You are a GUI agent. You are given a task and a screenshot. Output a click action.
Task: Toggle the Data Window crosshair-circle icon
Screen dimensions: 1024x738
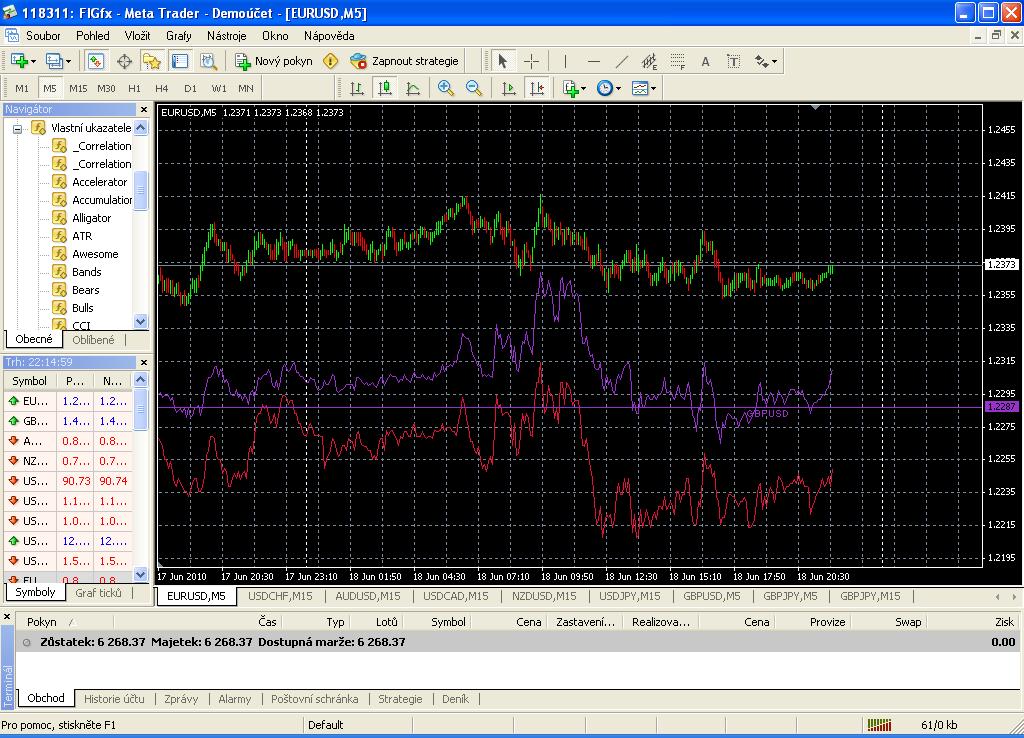(x=124, y=61)
